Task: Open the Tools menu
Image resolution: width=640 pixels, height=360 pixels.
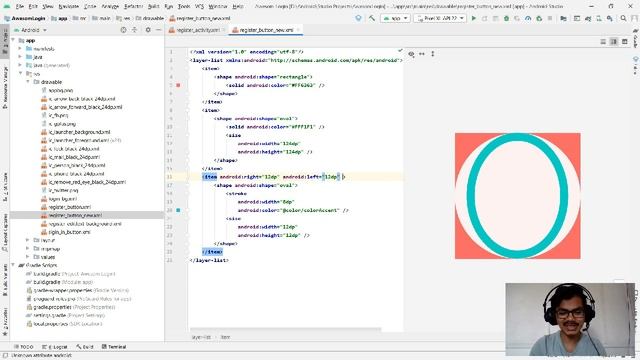Action: (184, 7)
